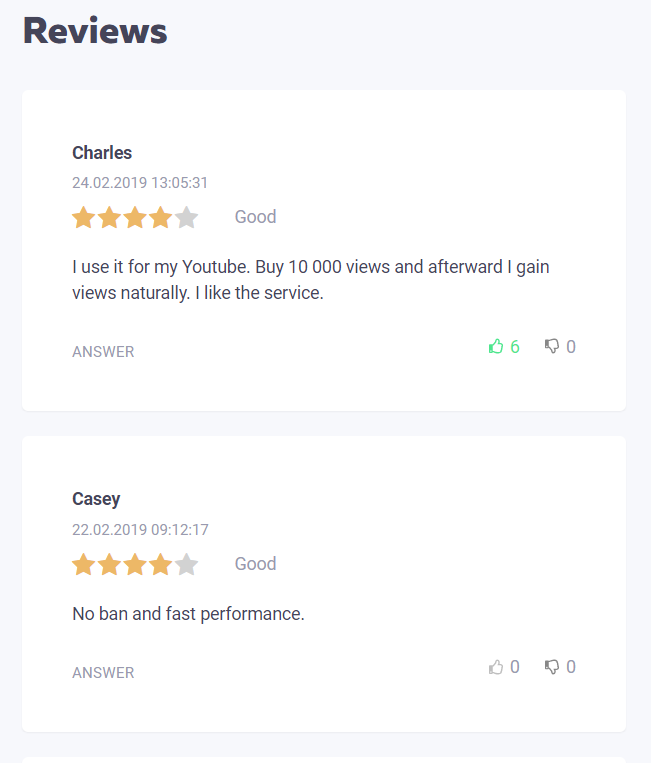The width and height of the screenshot is (651, 763).
Task: Click the gray fifth star in Casey's rating
Action: (x=187, y=565)
